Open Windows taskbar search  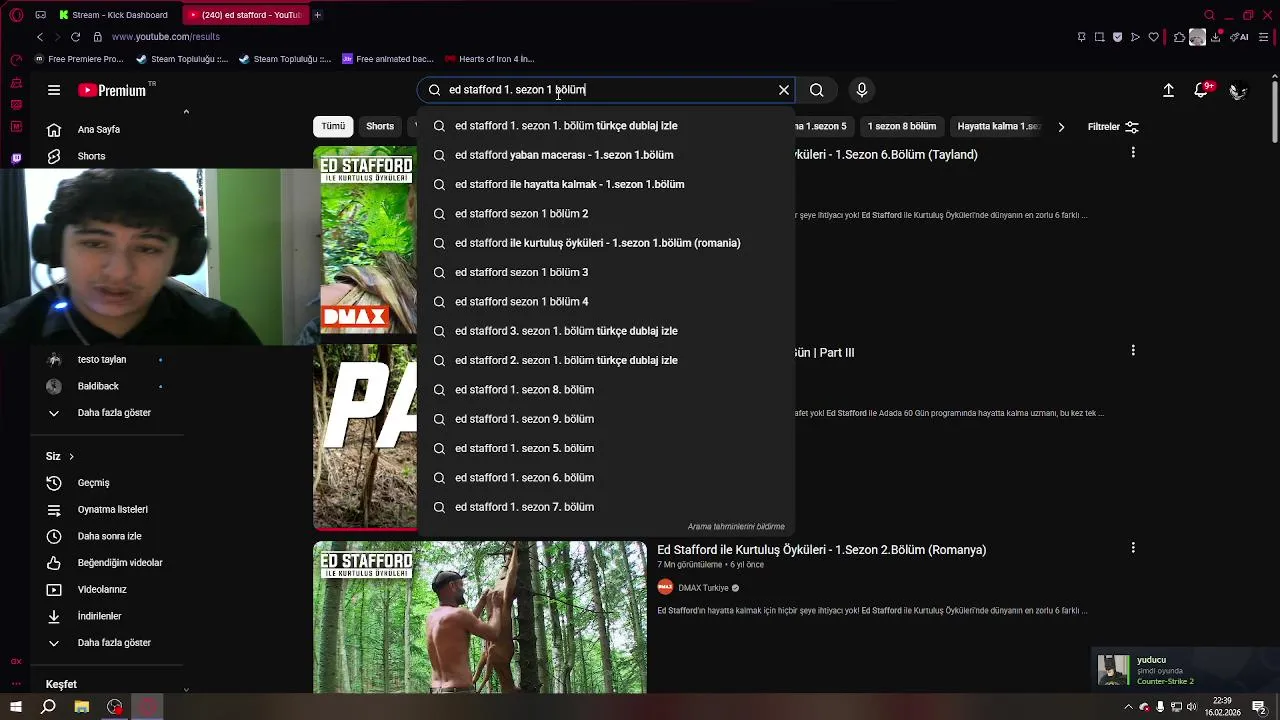point(48,707)
